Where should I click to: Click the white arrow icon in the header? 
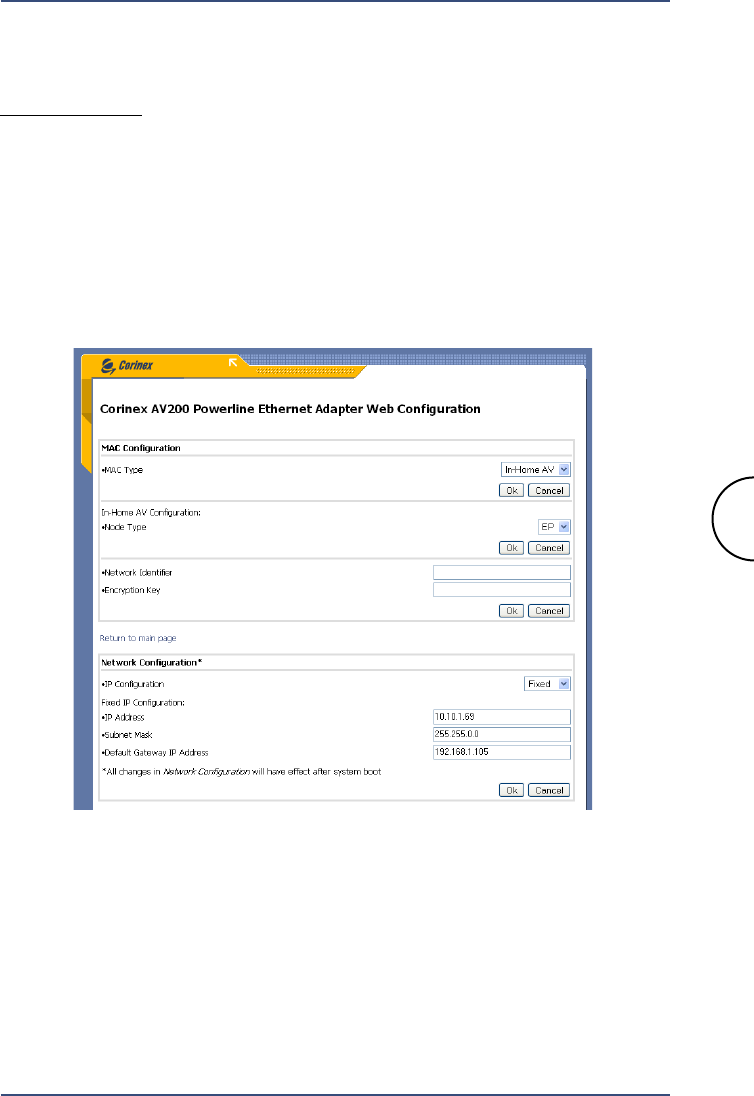[233, 362]
